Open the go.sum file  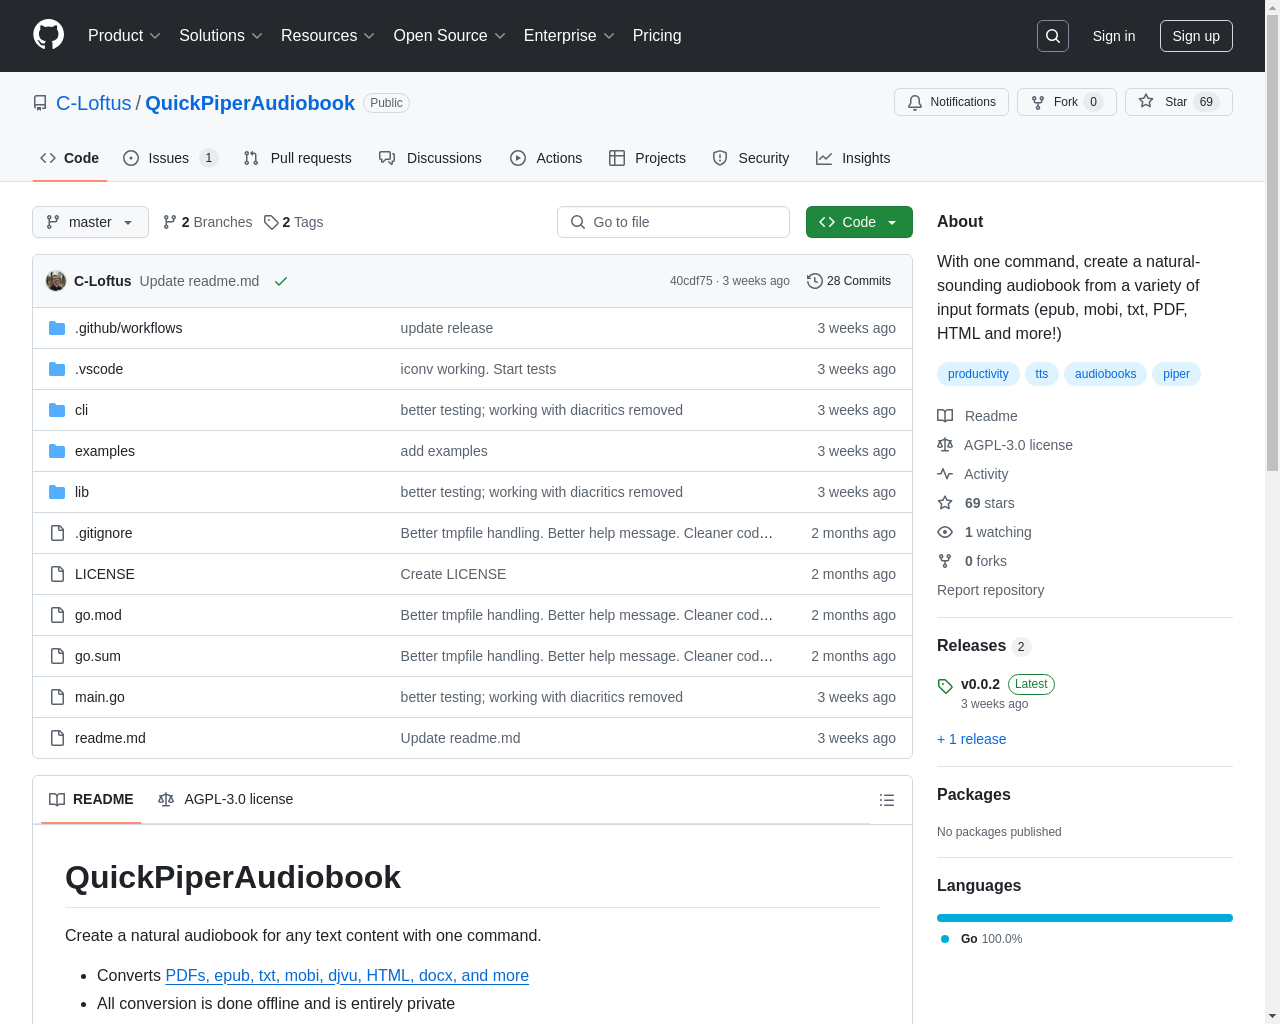98,656
